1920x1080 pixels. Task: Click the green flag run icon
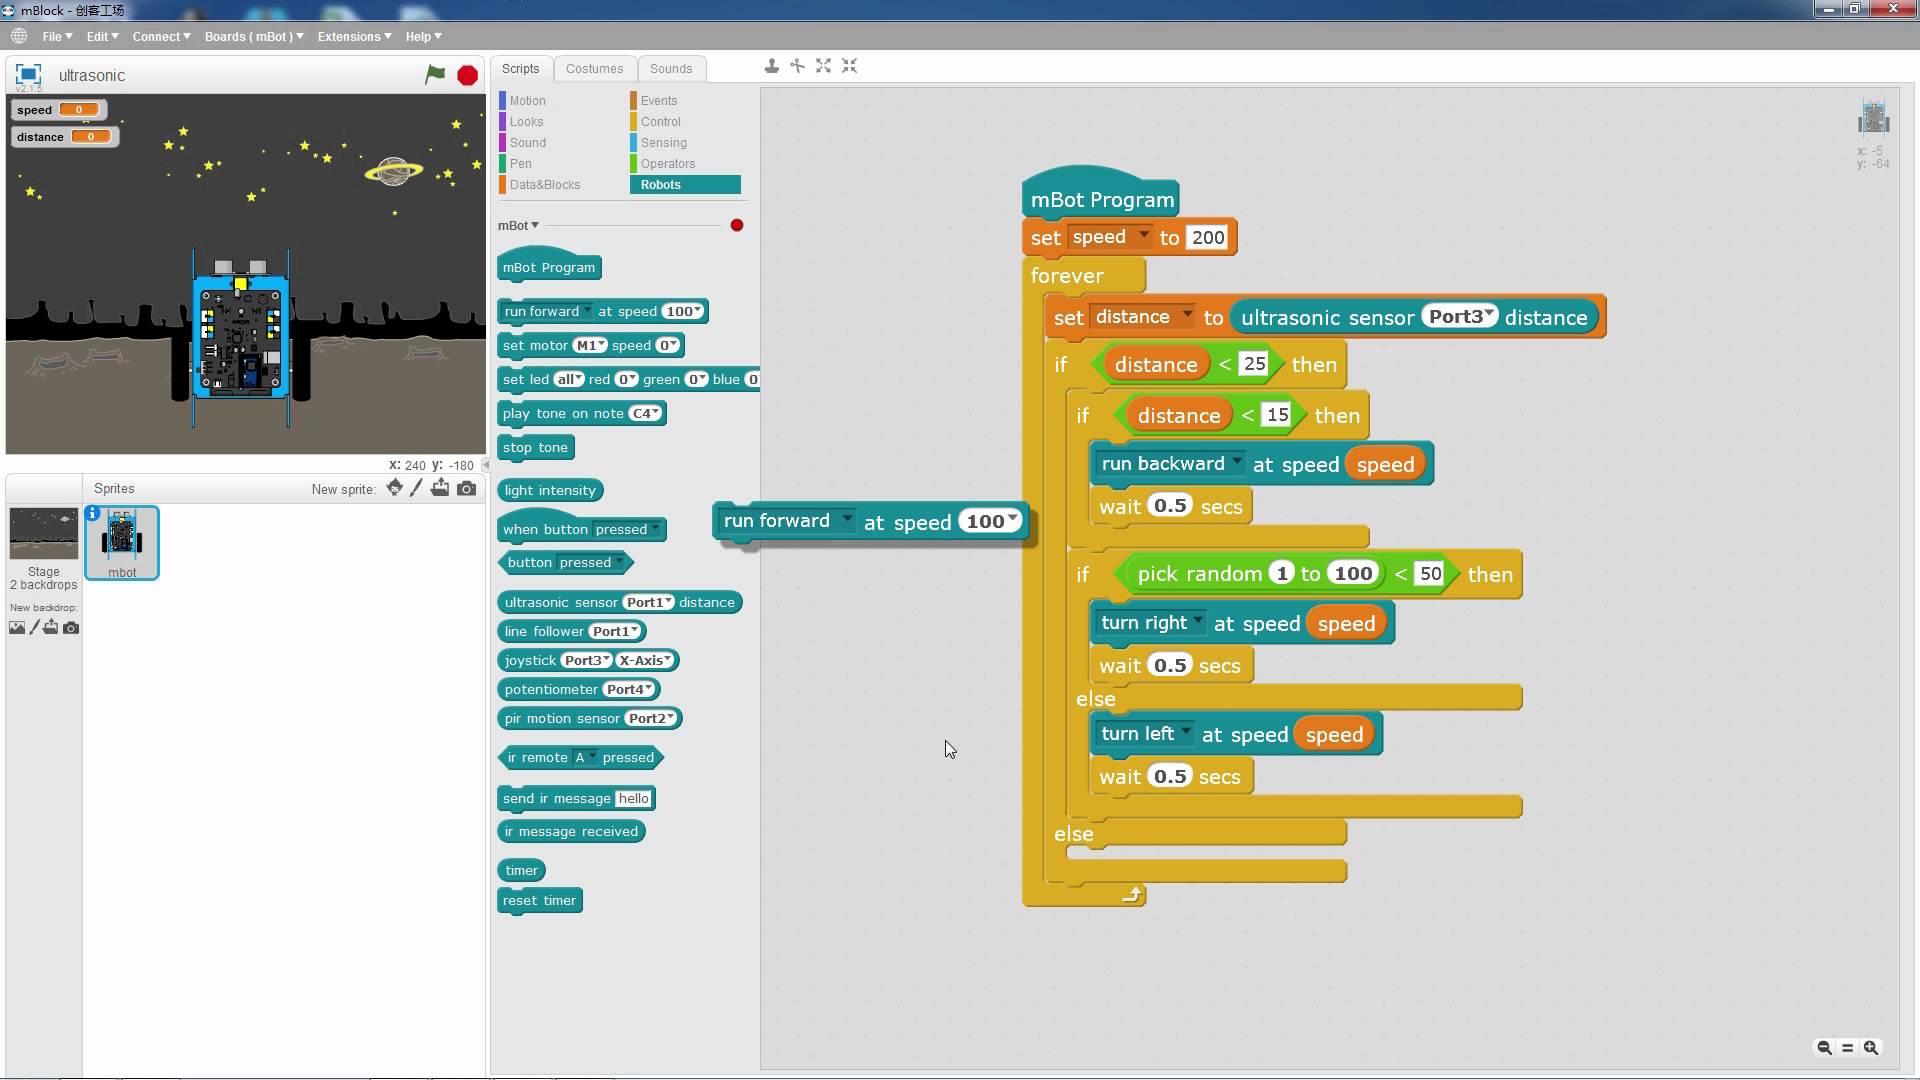point(435,75)
